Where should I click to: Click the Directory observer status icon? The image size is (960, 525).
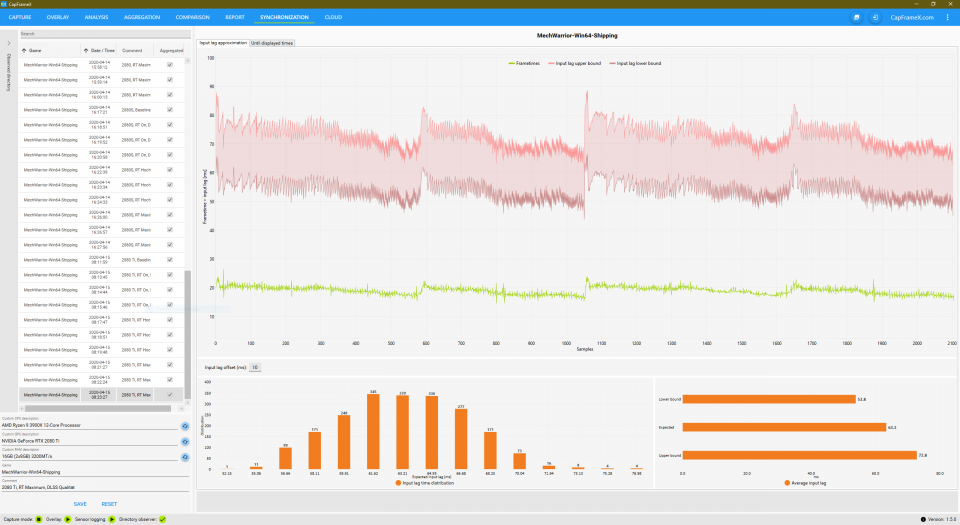point(162,519)
